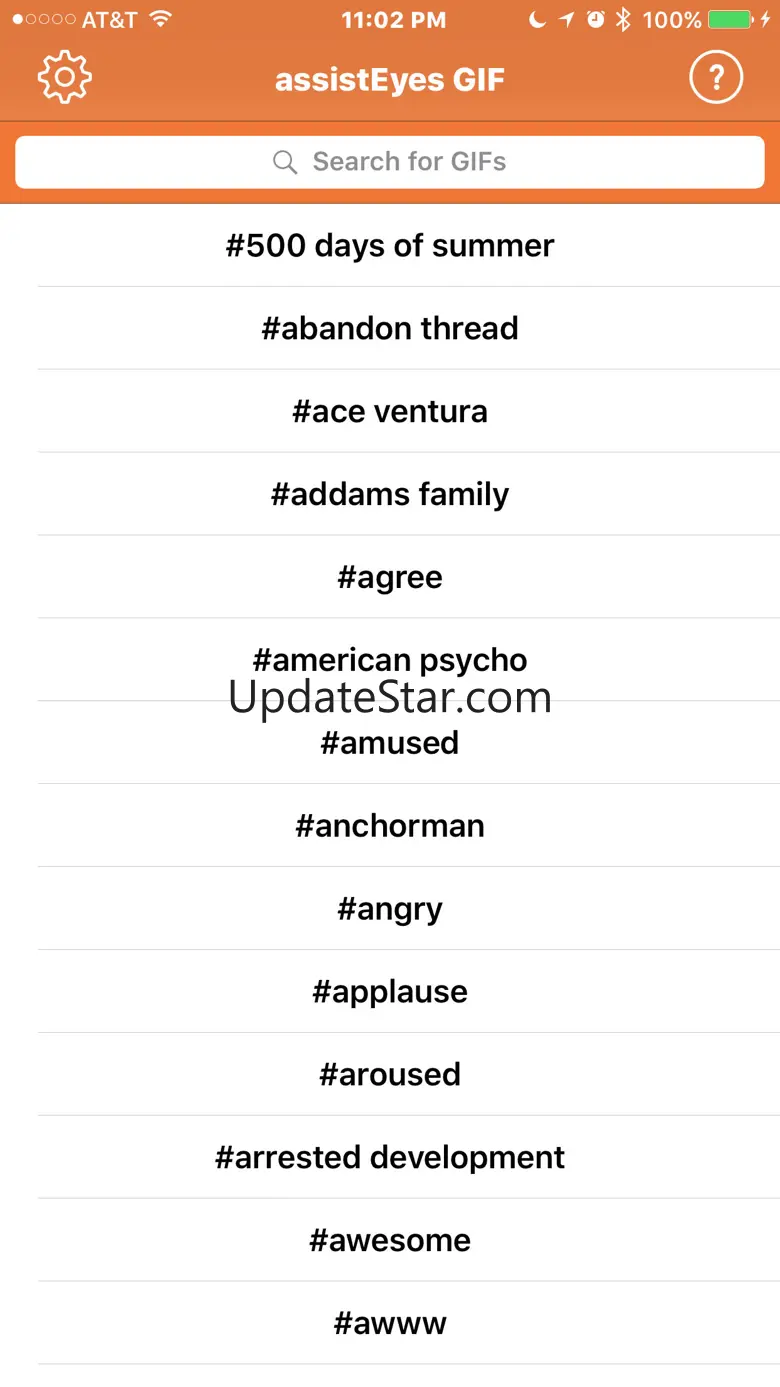Open settings via the gear icon
Viewport: 780px width, 1387px height.
pyautogui.click(x=64, y=78)
